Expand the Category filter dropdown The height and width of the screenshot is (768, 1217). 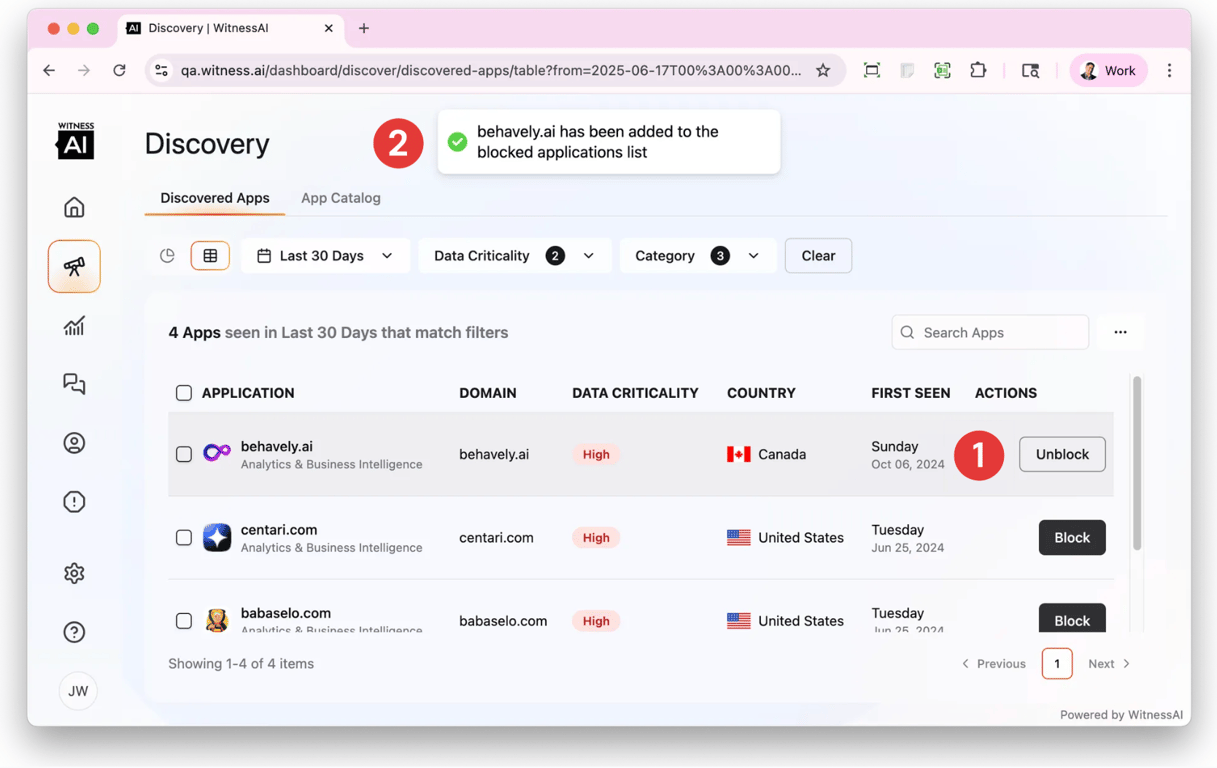(698, 256)
